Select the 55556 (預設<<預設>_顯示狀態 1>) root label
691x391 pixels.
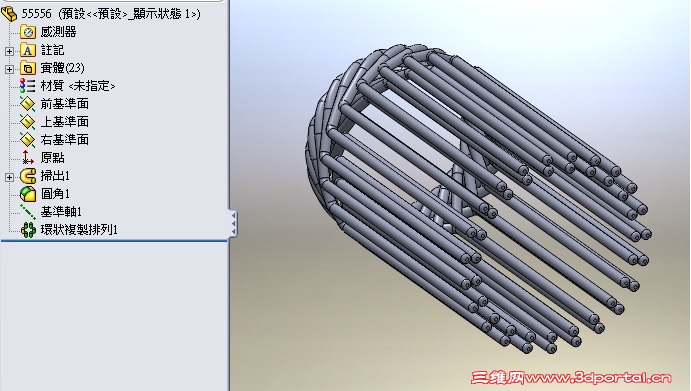click(x=111, y=14)
